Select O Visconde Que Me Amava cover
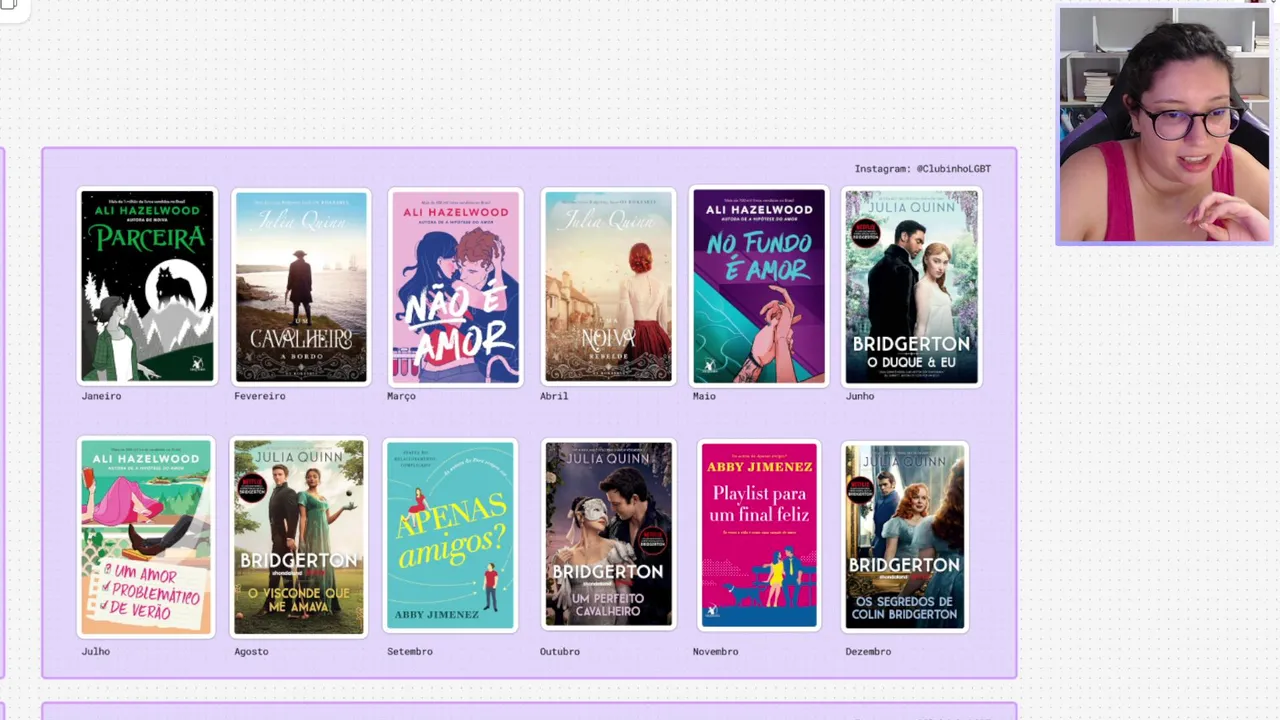 pyautogui.click(x=299, y=537)
